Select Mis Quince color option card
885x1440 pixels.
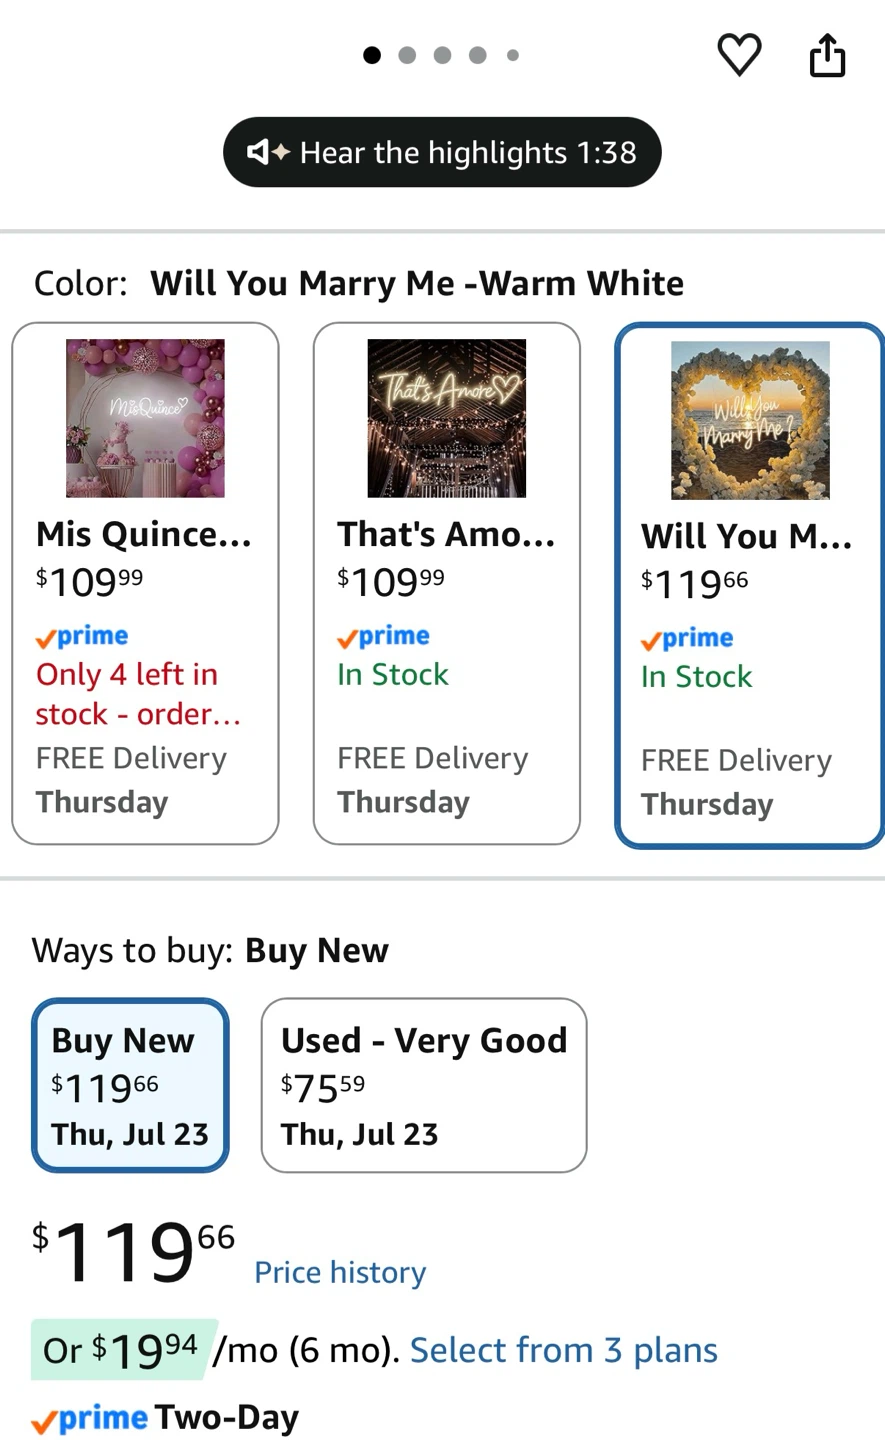pyautogui.click(x=145, y=583)
